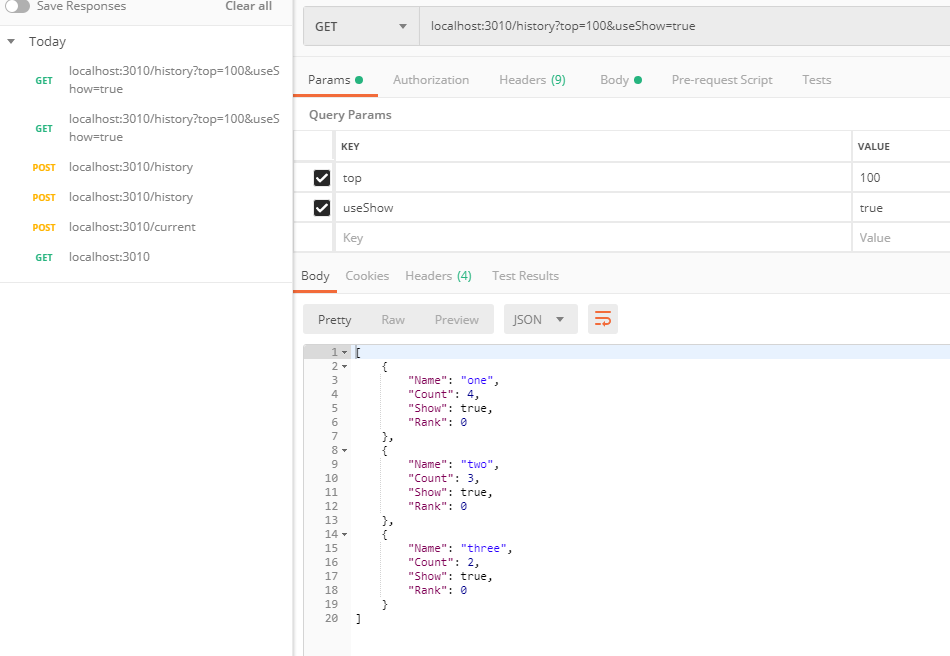Click the empty Value placeholder field

[902, 237]
